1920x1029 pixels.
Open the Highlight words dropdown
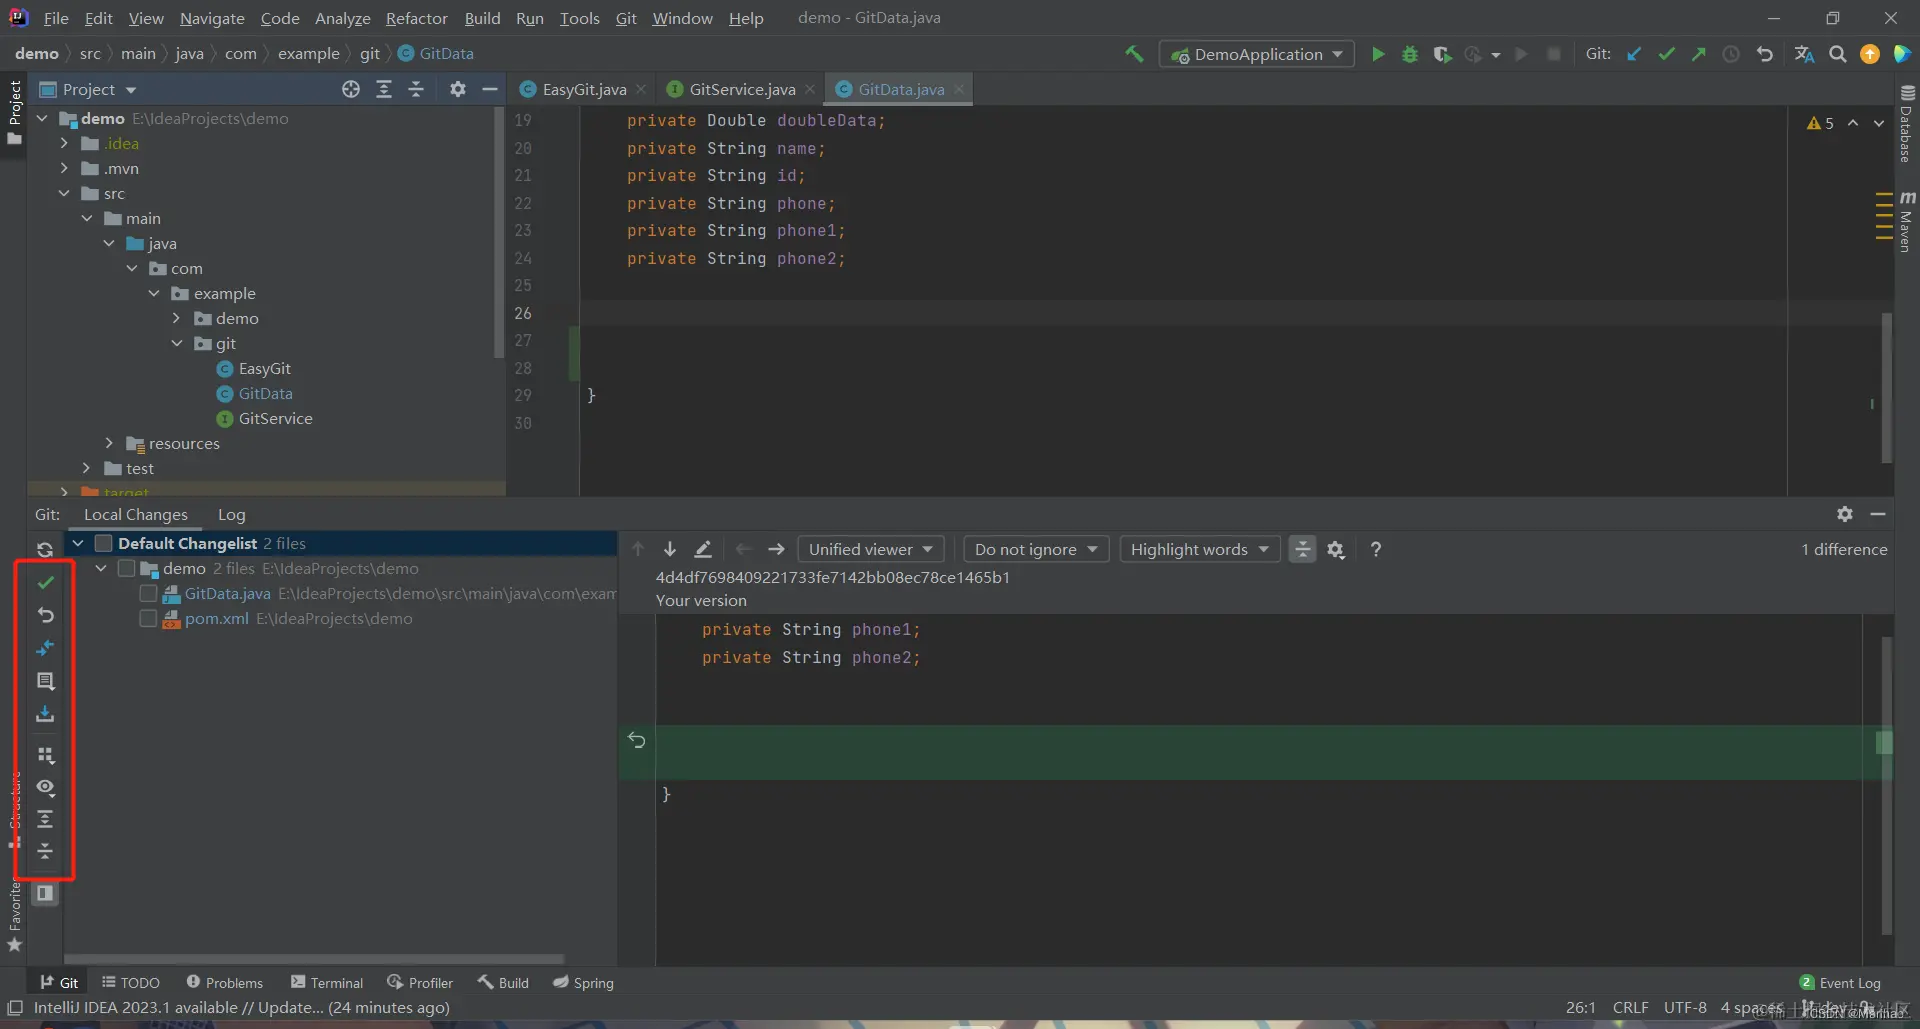click(x=1200, y=549)
